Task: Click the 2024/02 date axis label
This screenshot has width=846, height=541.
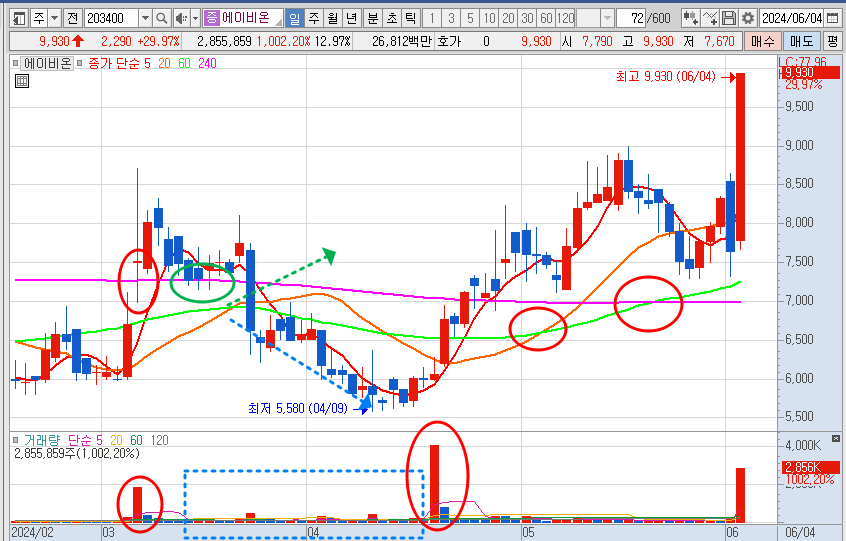Action: 32,532
